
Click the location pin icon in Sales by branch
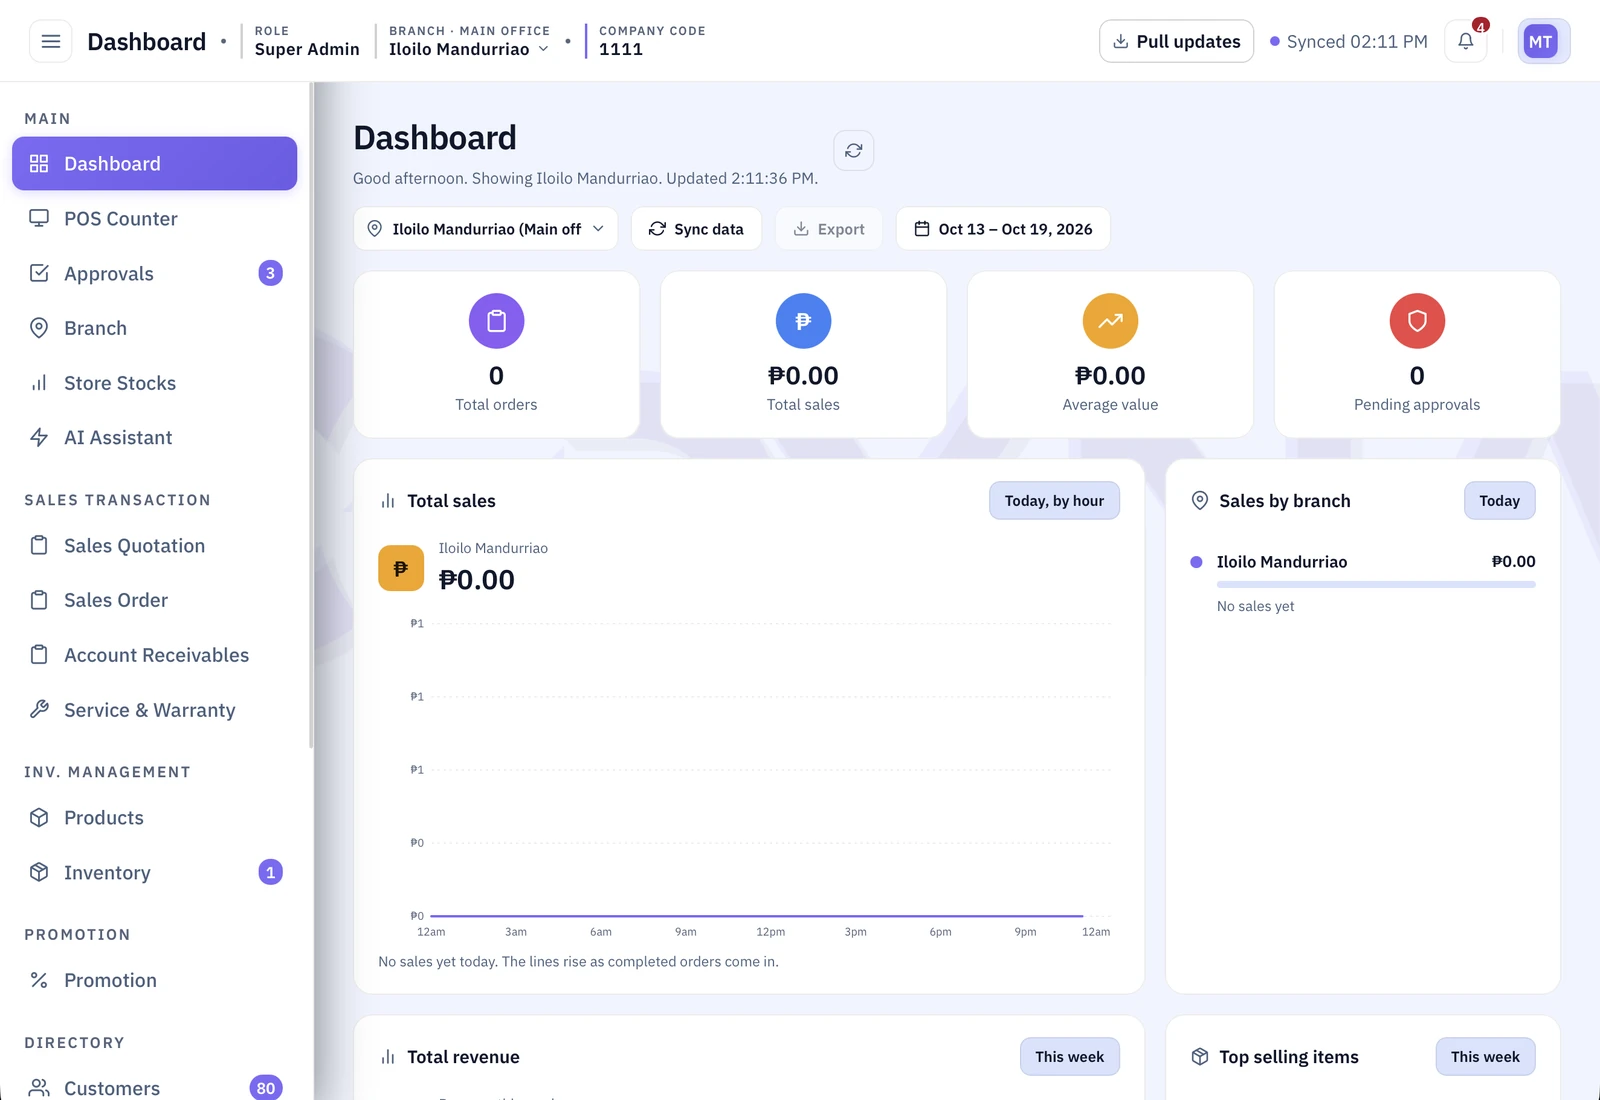[x=1200, y=500]
